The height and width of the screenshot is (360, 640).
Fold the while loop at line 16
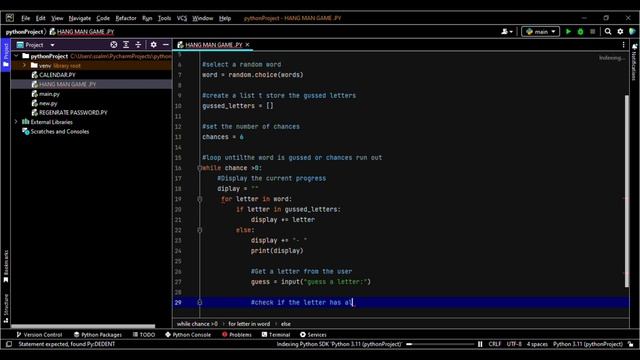click(200, 168)
